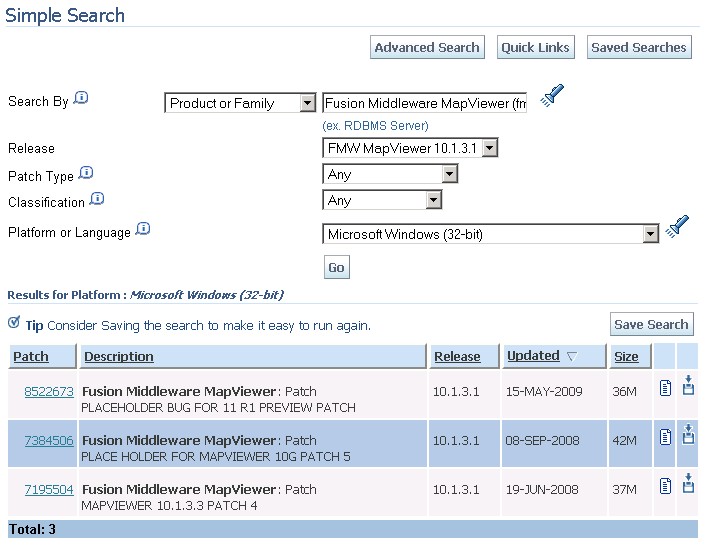Sort results by Updated column header
Viewport: 708px width, 549px height.
pos(533,356)
